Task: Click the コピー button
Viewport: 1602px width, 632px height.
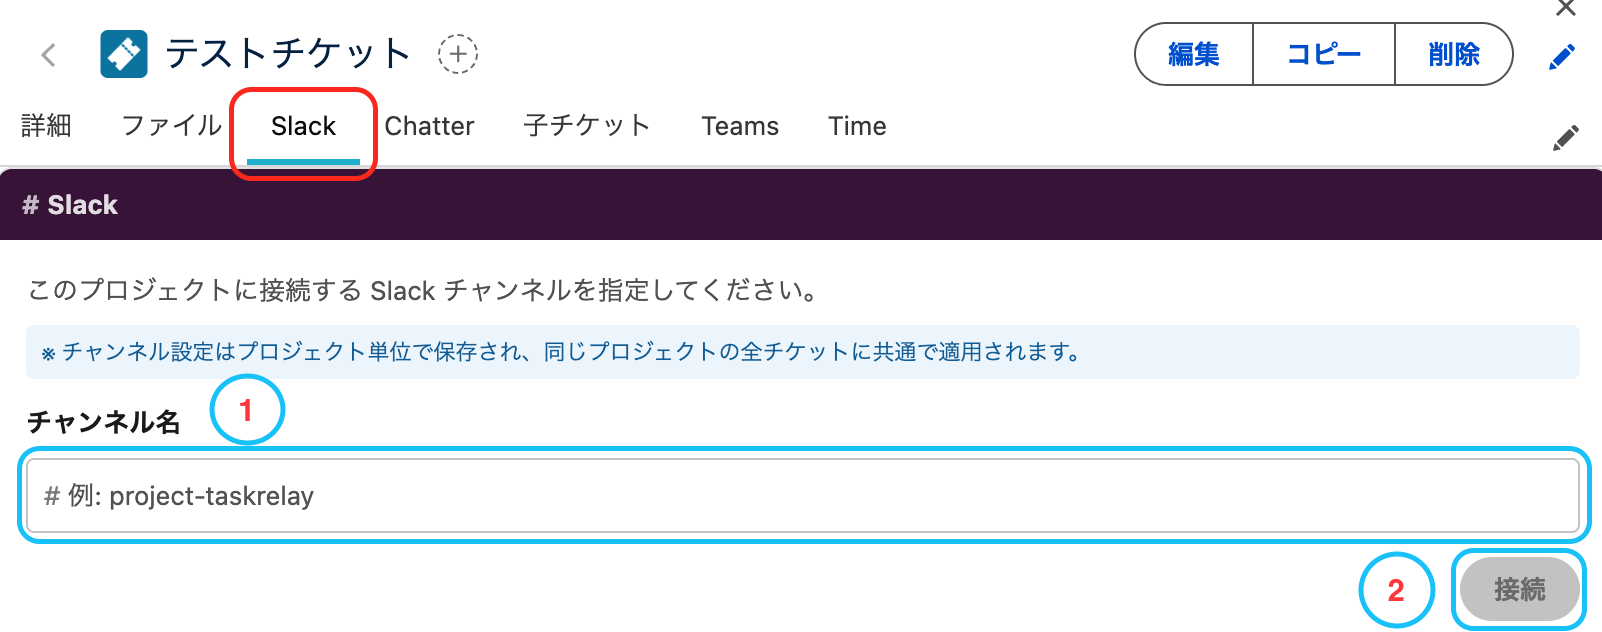Action: tap(1324, 54)
